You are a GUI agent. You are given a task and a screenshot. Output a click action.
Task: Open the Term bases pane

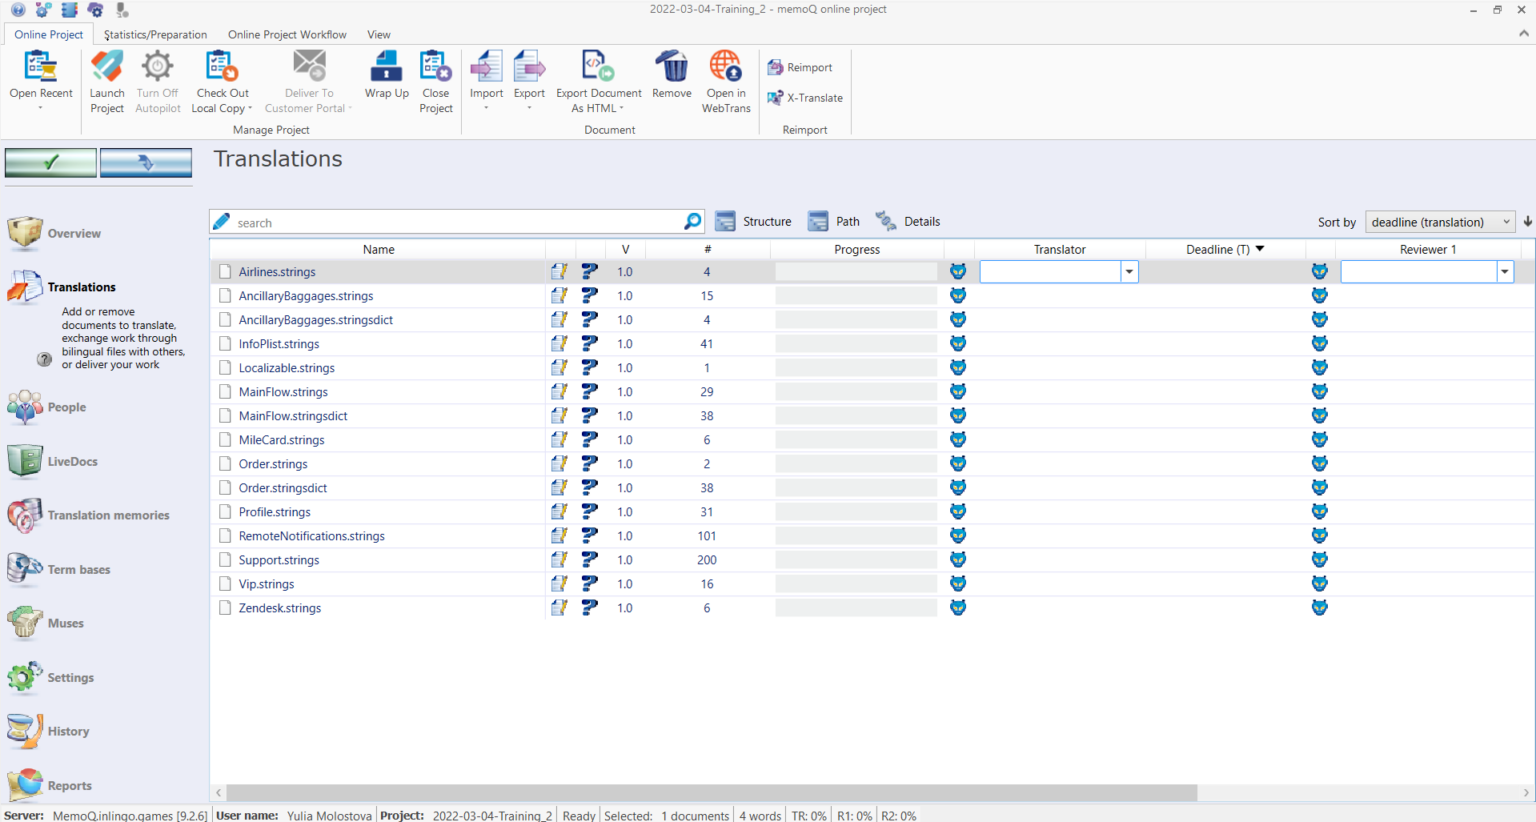click(59, 569)
